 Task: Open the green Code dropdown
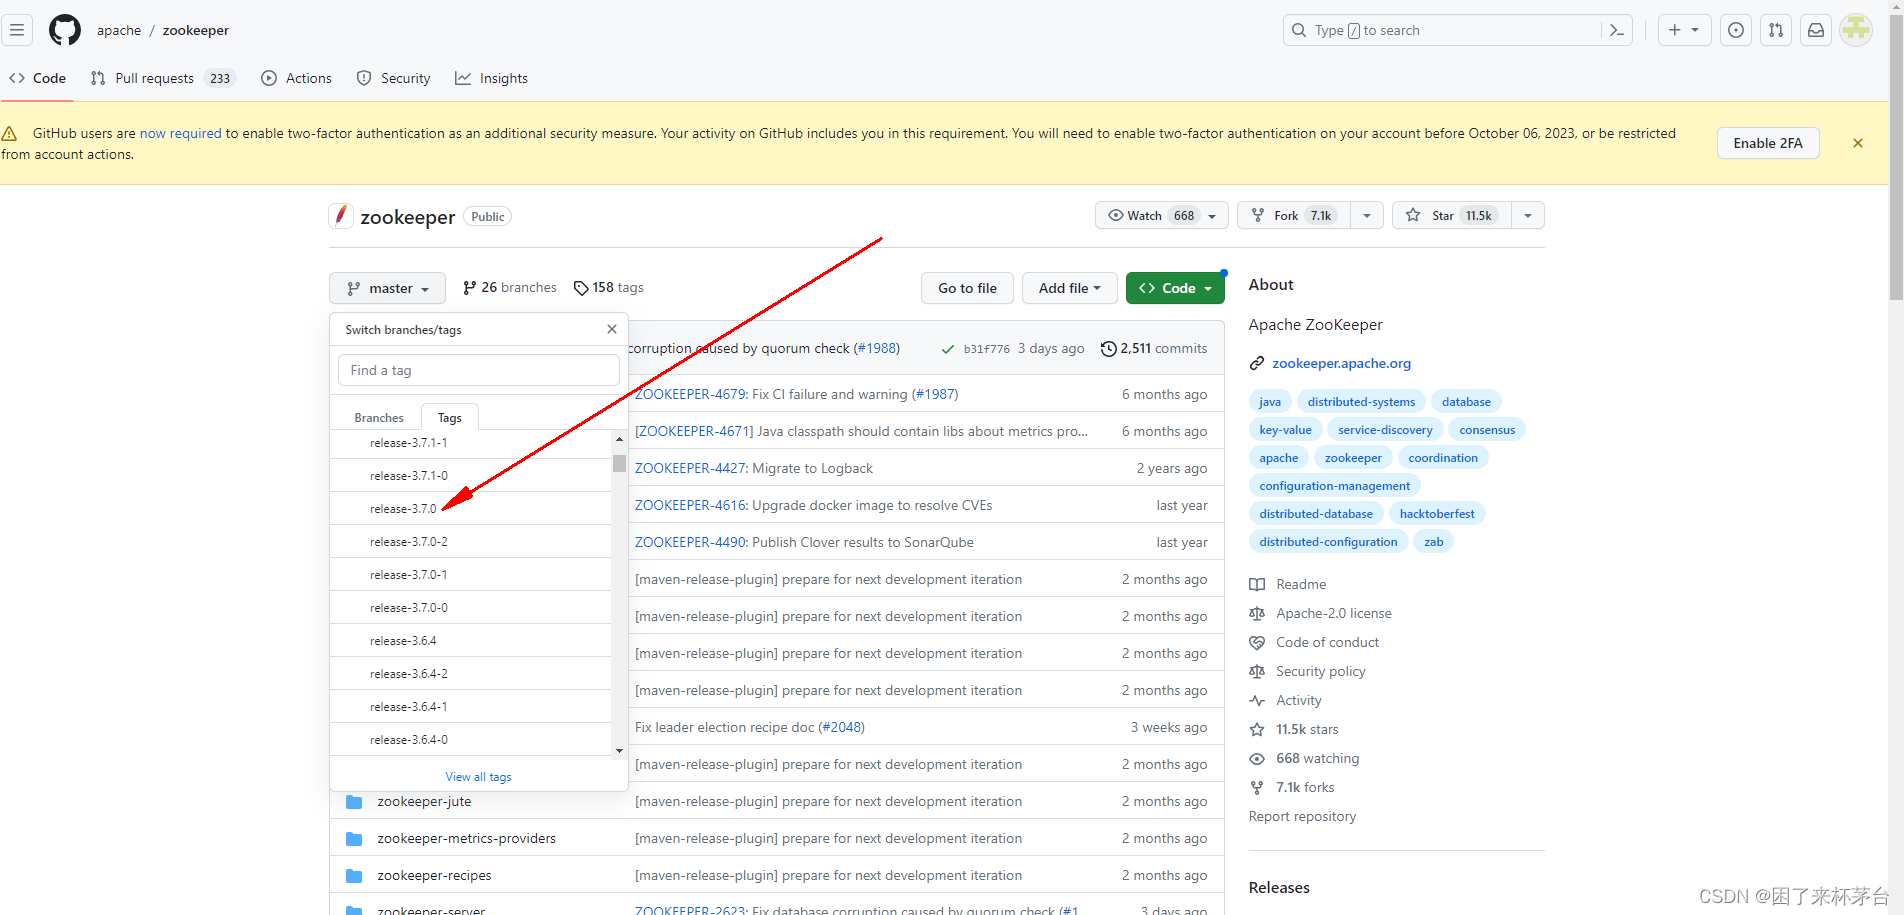point(1175,288)
